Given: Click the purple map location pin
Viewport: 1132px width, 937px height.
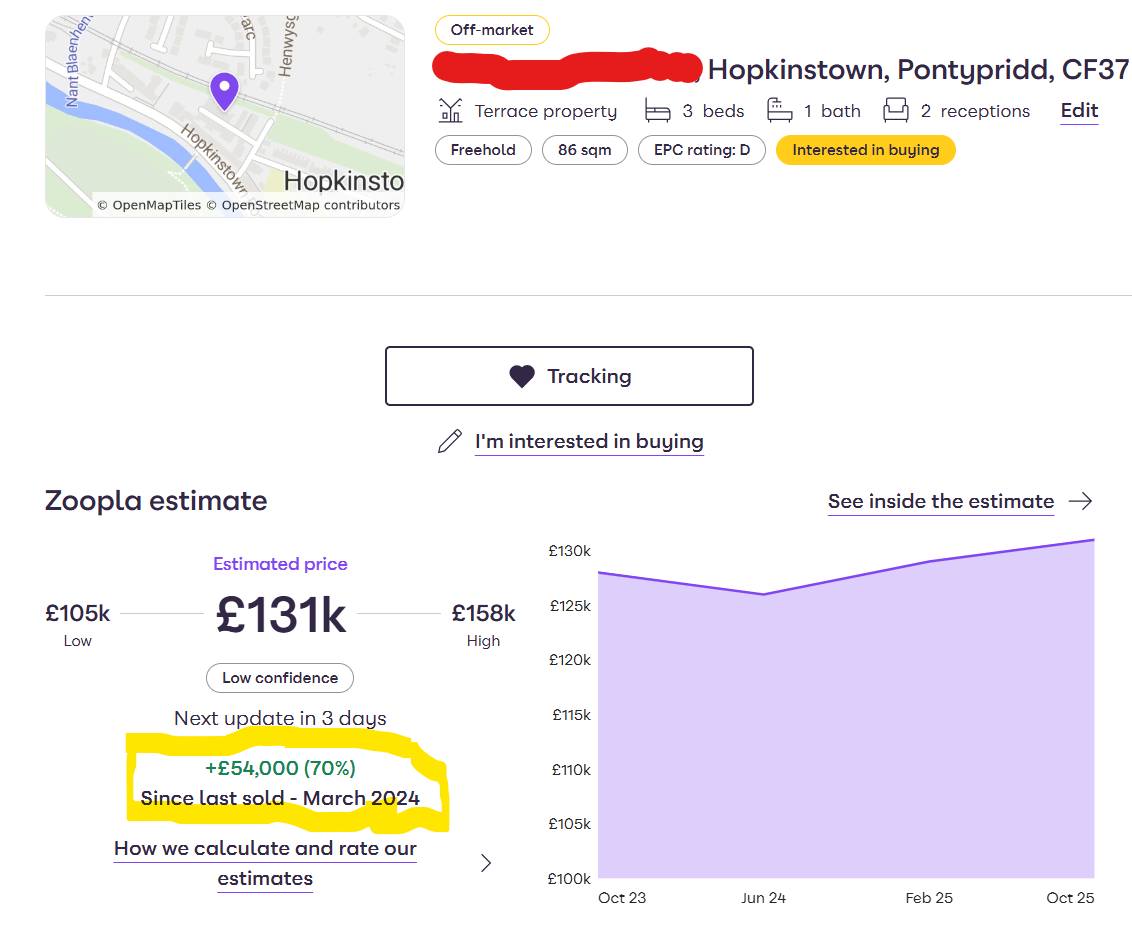Looking at the screenshot, I should point(224,90).
